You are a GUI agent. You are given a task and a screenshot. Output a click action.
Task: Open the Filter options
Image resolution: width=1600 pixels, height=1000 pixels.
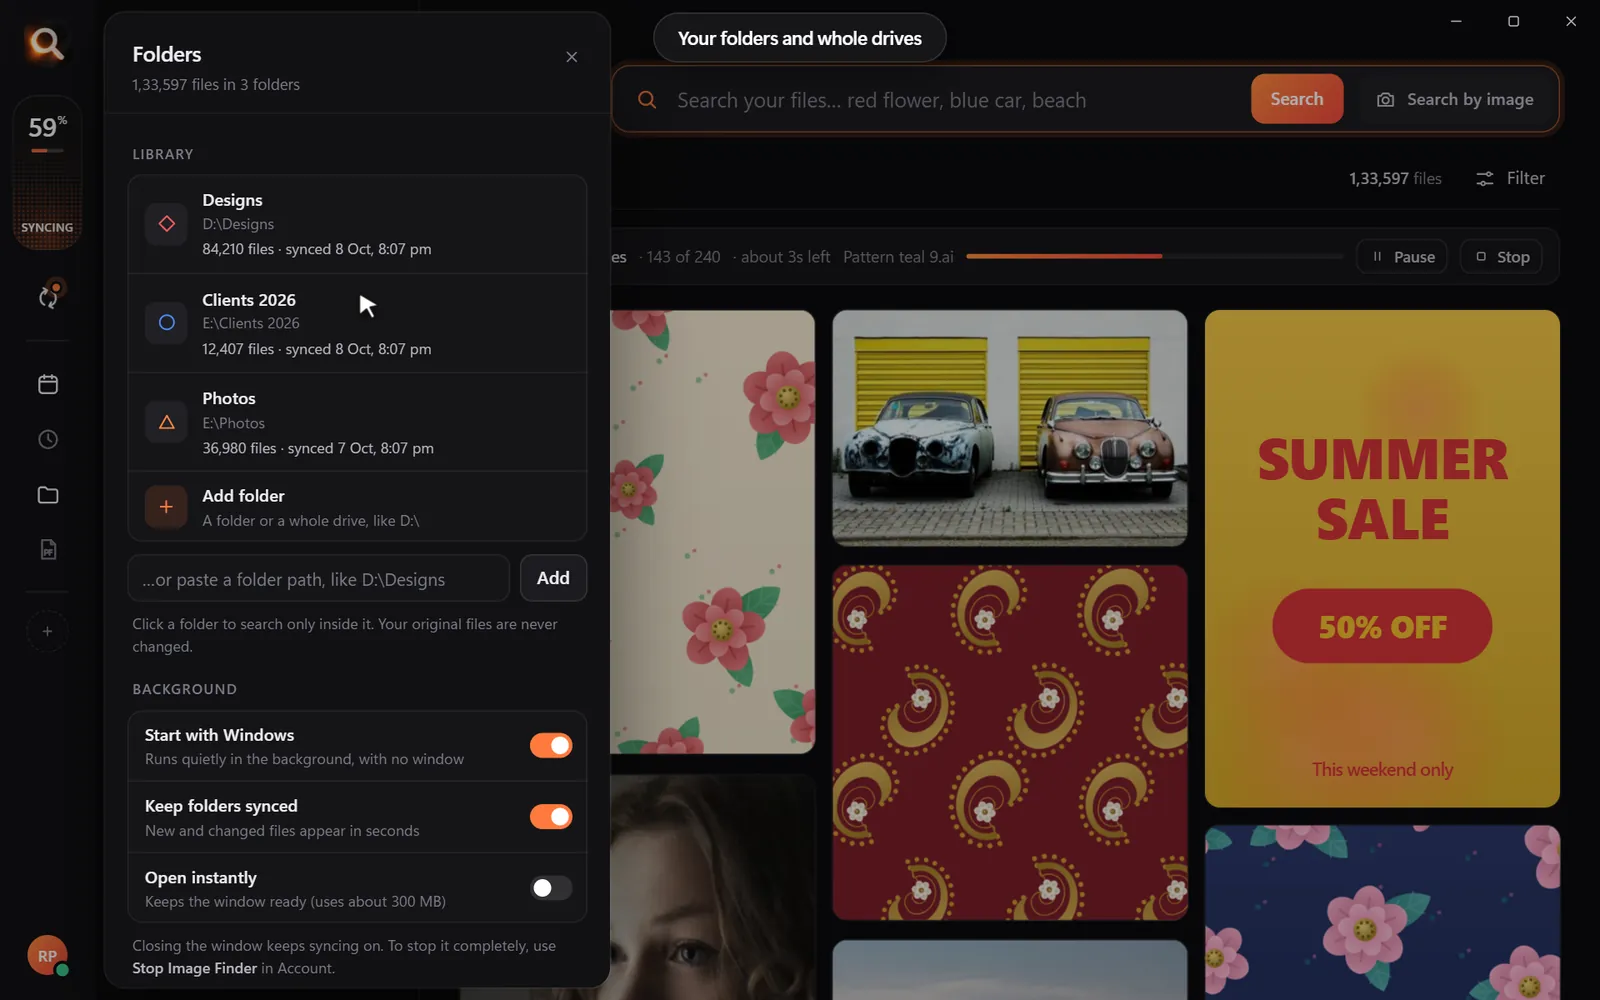pyautogui.click(x=1510, y=178)
